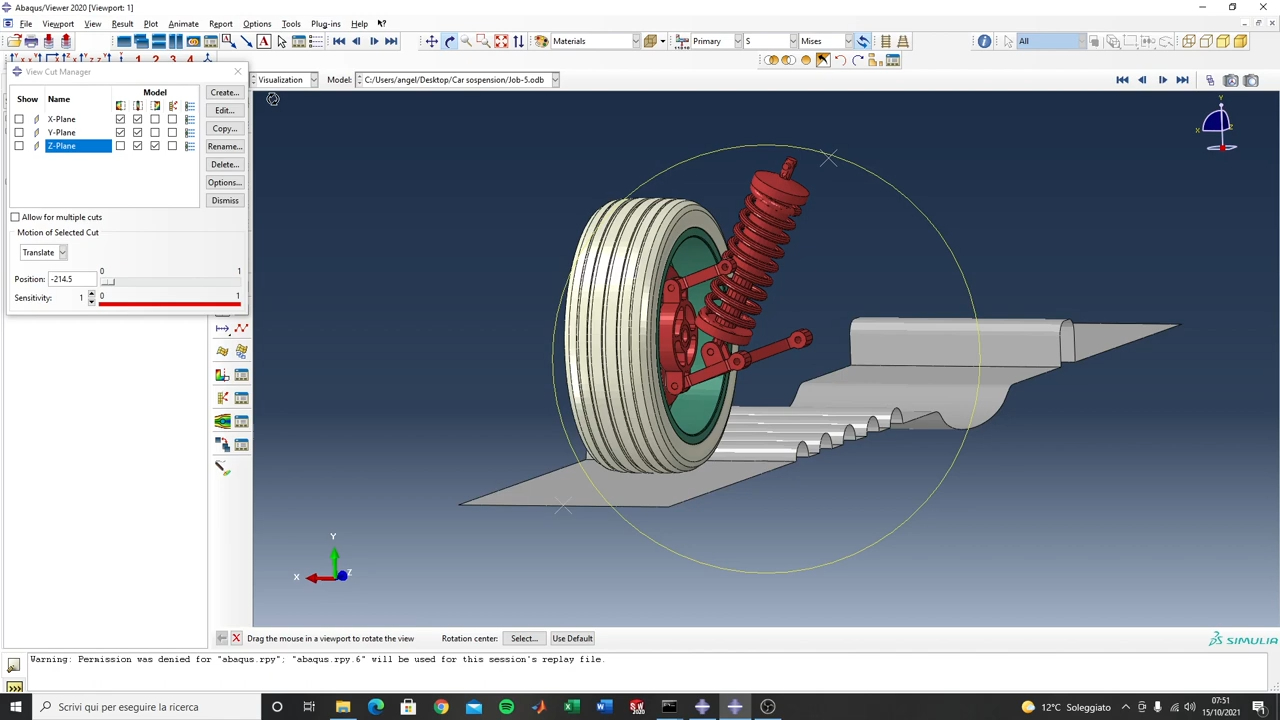Viewport: 1280px width, 720px height.
Task: Select the Magnify View tool
Action: pyautogui.click(x=466, y=41)
